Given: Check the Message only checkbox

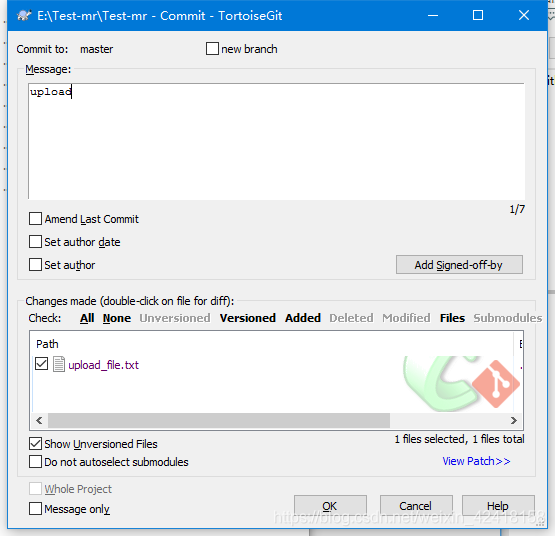Looking at the screenshot, I should (35, 509).
